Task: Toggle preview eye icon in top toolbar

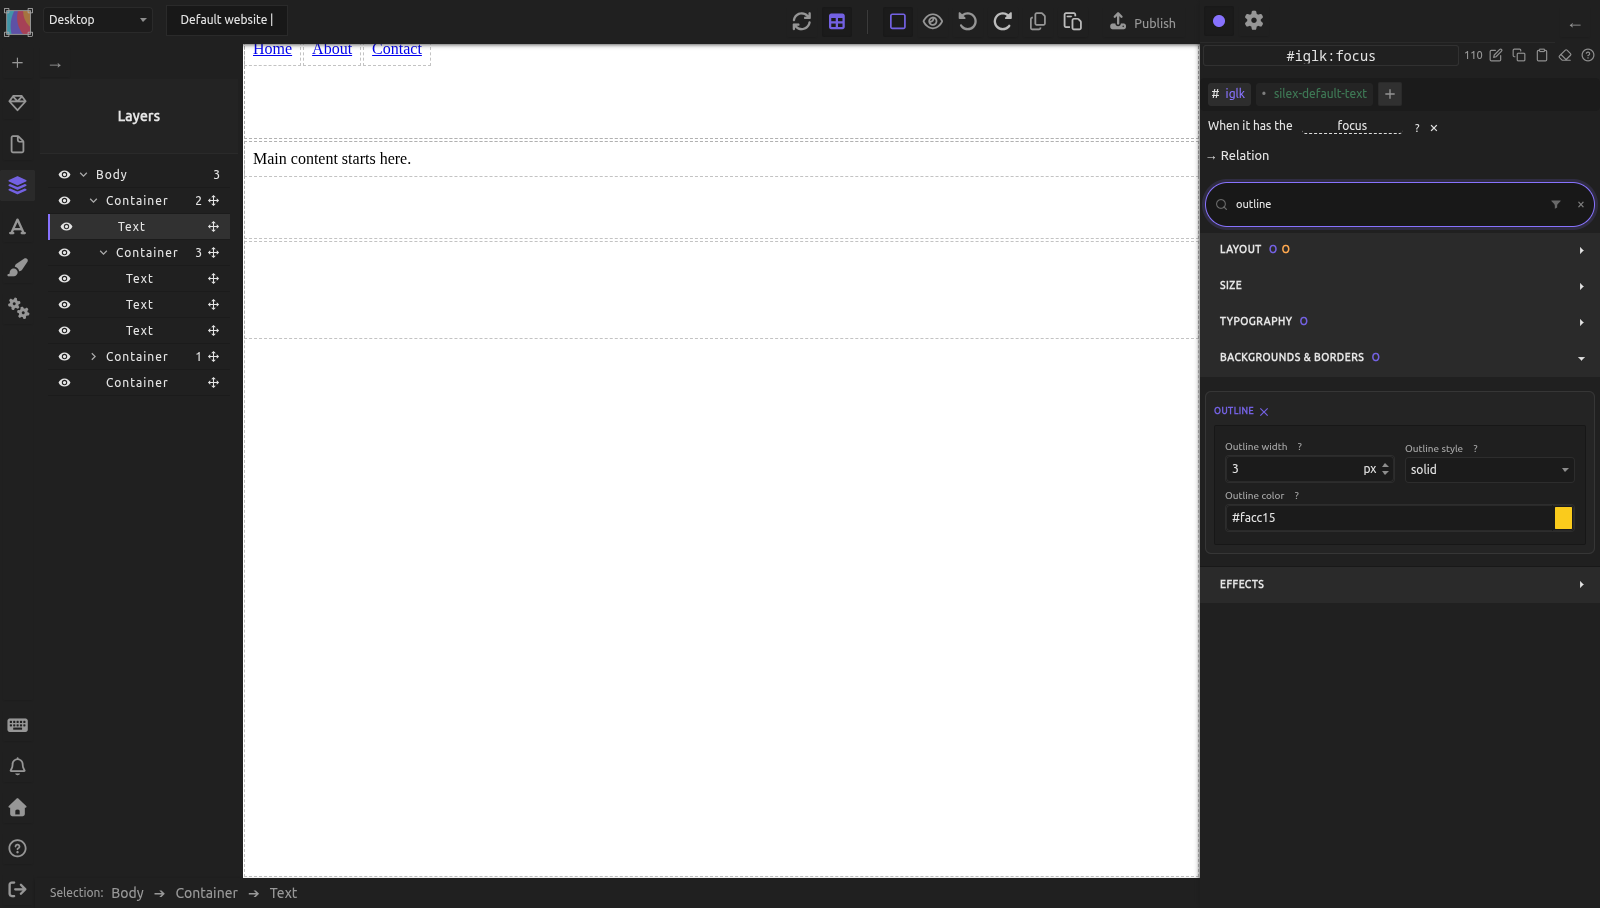Action: tap(932, 21)
